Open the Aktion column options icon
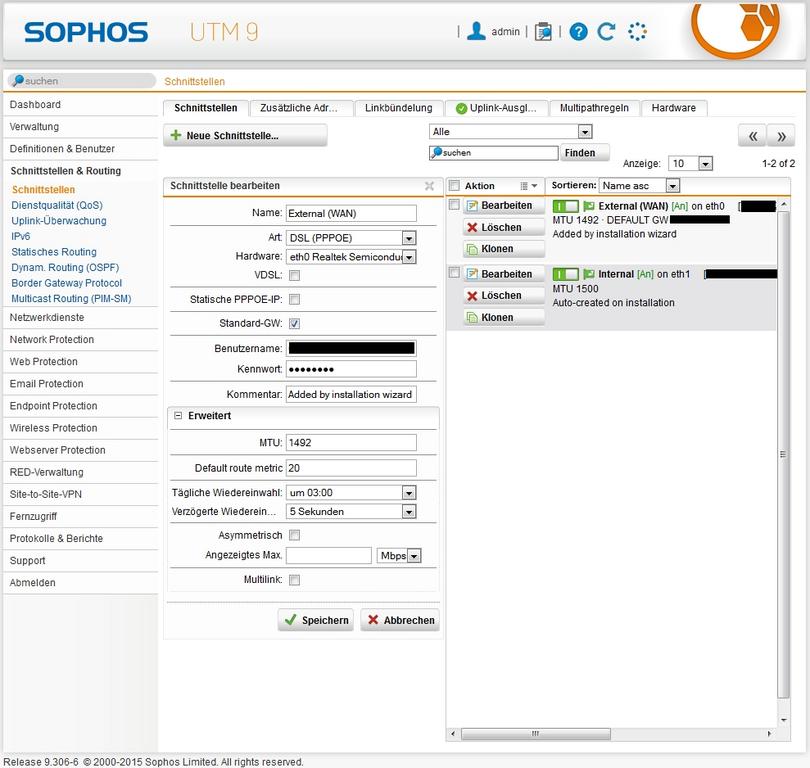This screenshot has height=768, width=810. point(528,186)
